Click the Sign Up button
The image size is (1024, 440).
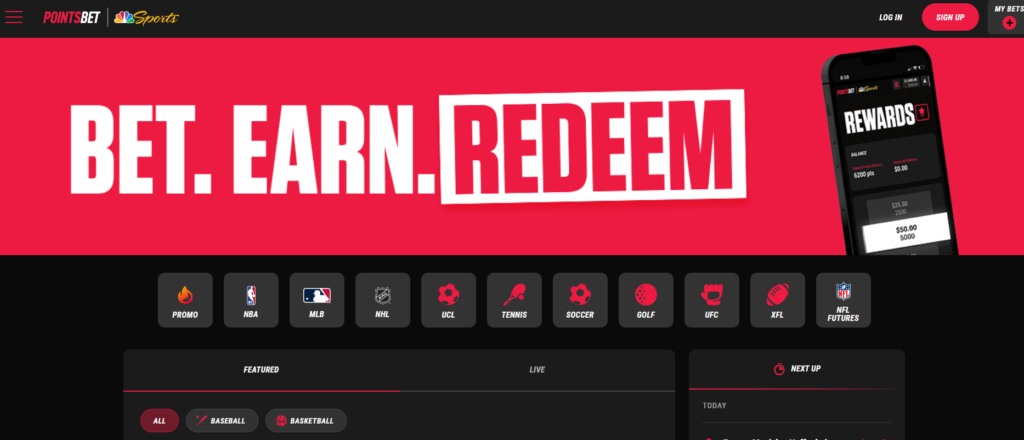pyautogui.click(x=950, y=18)
